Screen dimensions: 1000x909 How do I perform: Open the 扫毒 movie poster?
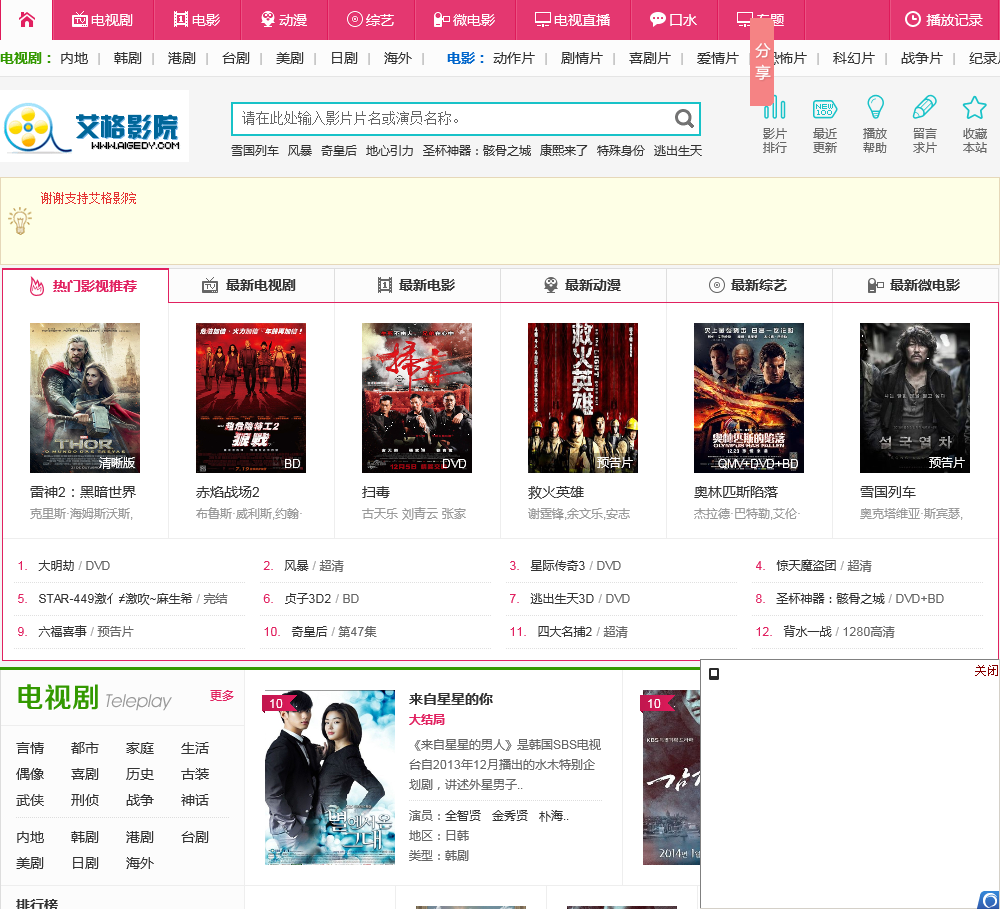coord(416,397)
